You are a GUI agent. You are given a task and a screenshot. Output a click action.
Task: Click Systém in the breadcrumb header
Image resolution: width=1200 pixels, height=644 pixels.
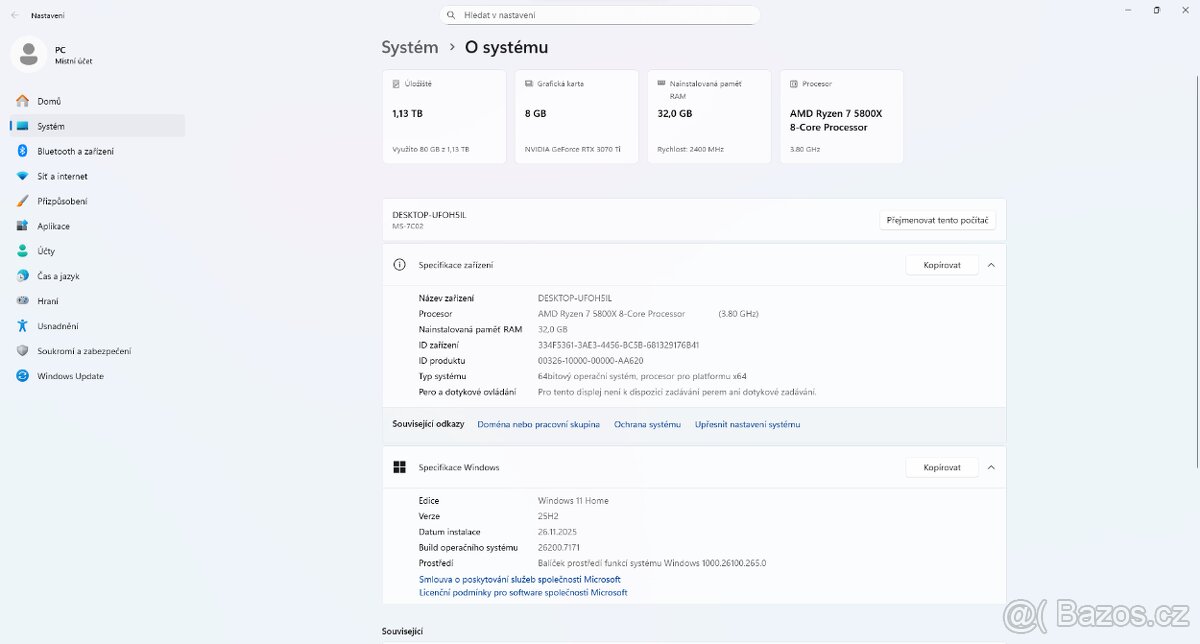click(410, 47)
